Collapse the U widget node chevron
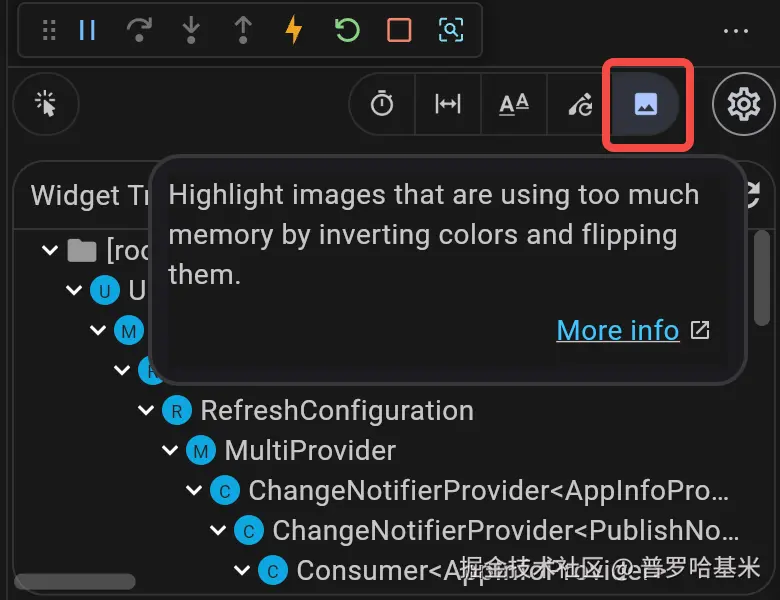The image size is (780, 600). pos(74,290)
